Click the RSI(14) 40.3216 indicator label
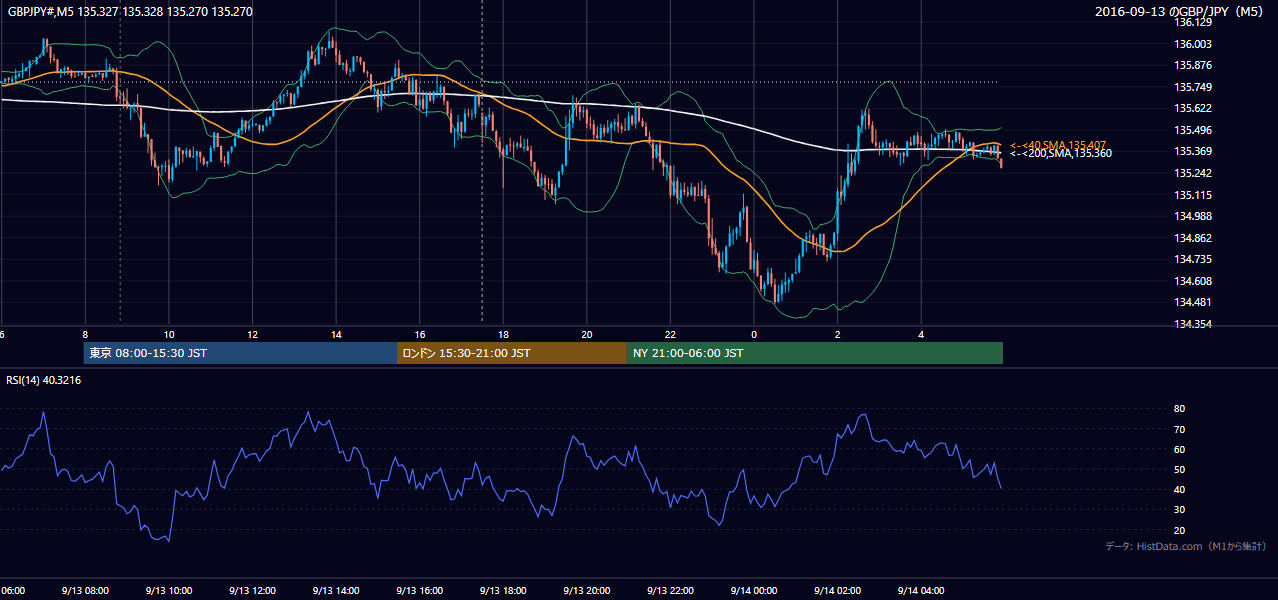Screen dimensions: 1278x600 click(x=44, y=380)
